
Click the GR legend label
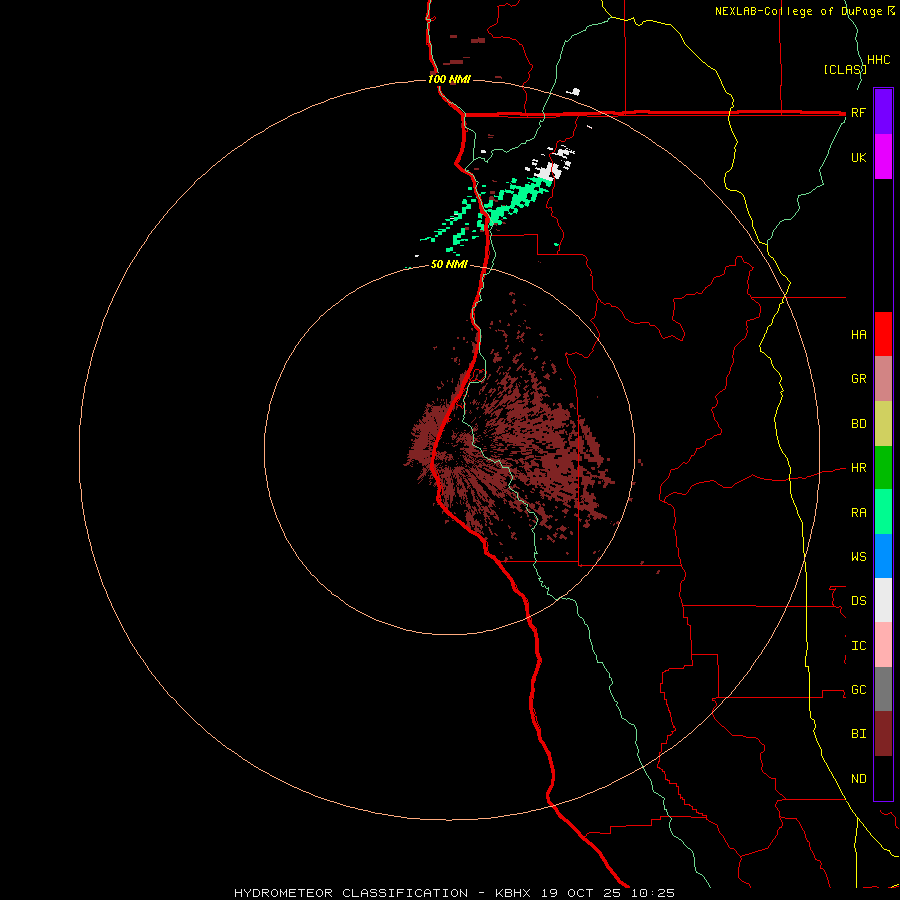[858, 379]
